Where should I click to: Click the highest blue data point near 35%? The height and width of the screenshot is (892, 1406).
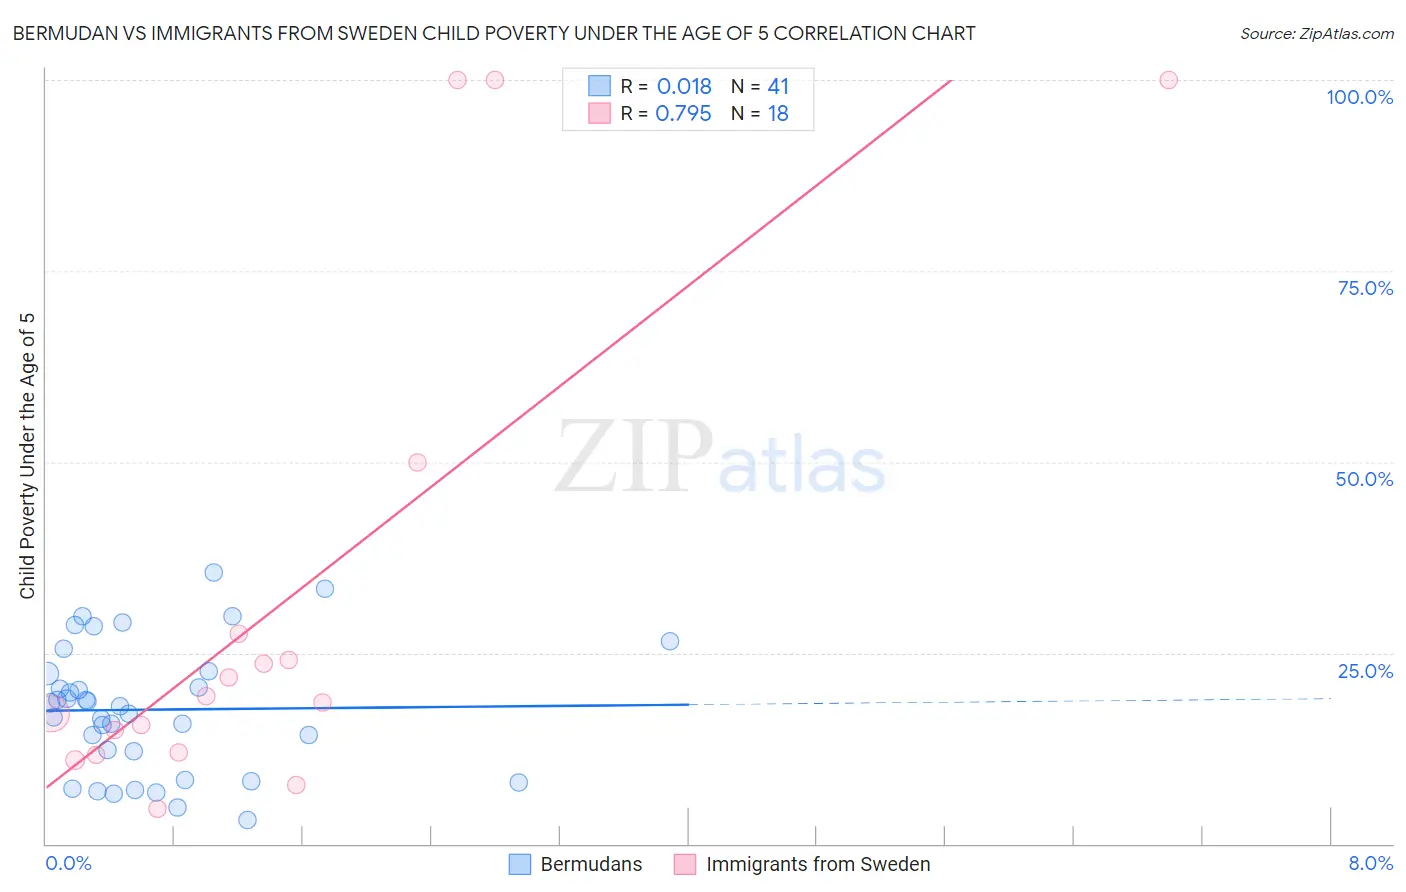coord(213,572)
